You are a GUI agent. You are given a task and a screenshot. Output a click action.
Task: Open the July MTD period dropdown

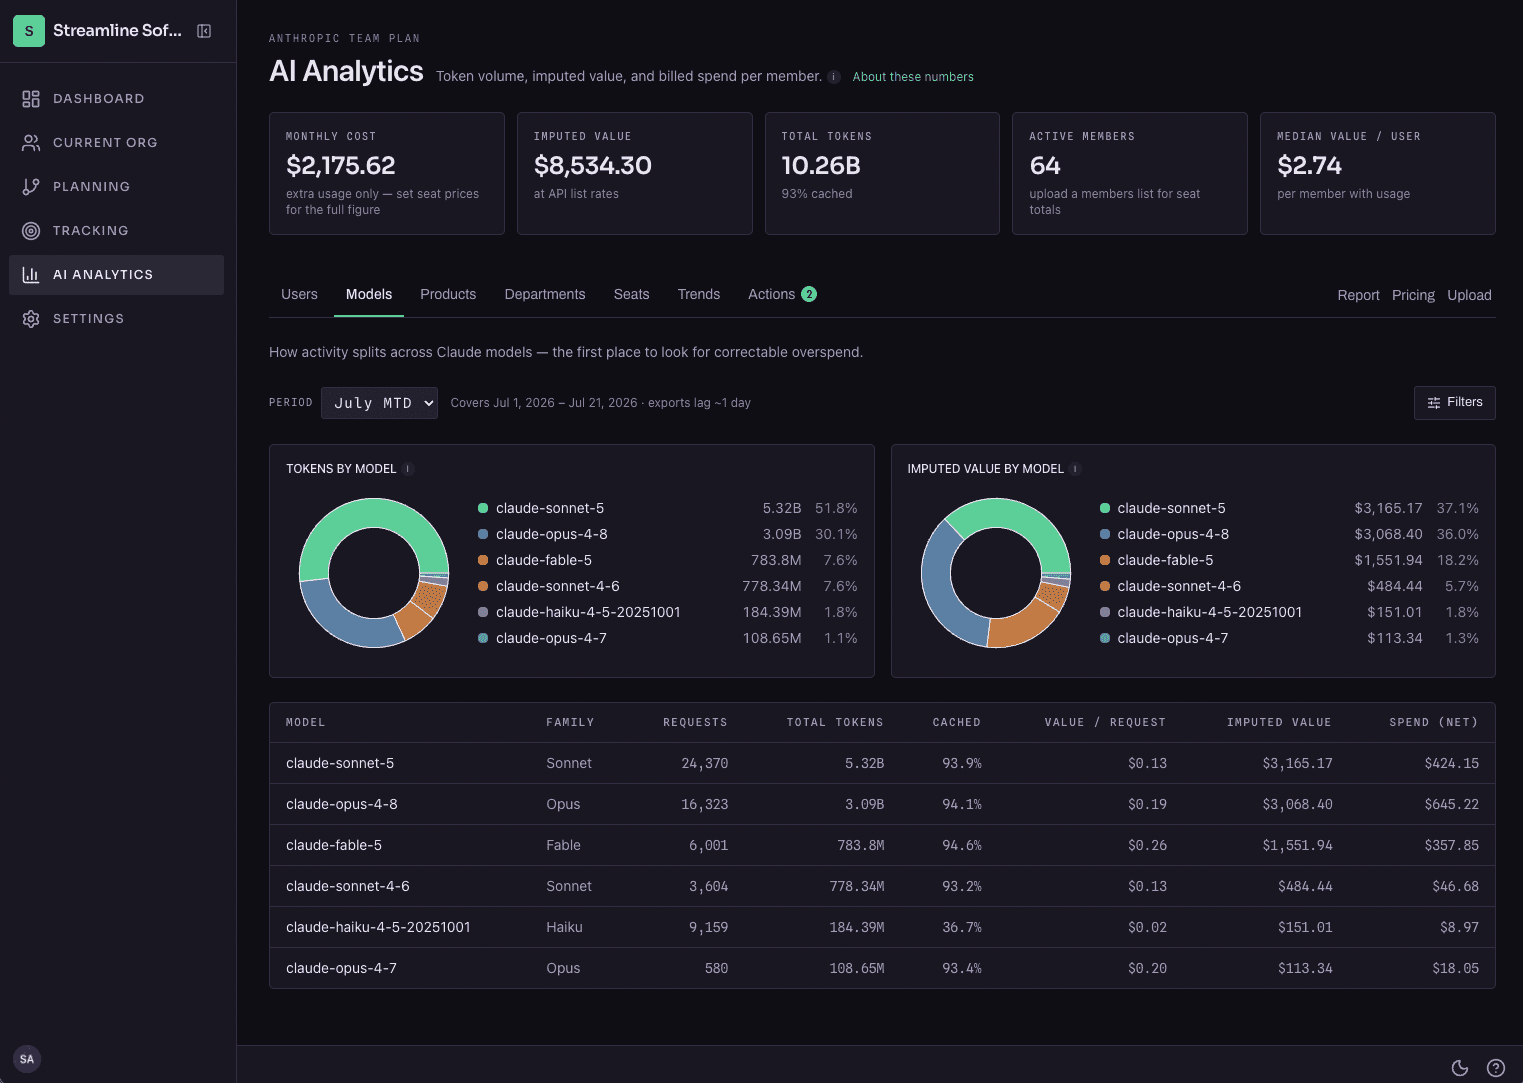379,403
